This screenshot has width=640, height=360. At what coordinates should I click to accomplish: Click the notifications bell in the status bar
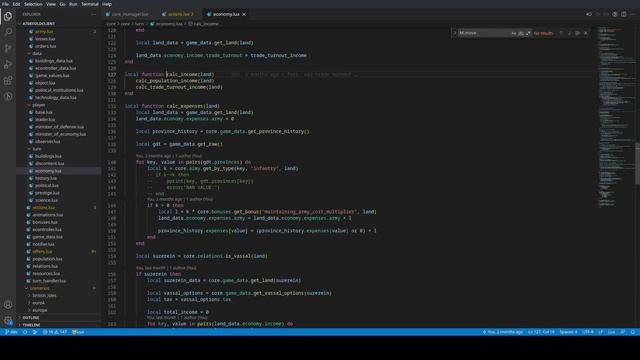click(x=633, y=332)
